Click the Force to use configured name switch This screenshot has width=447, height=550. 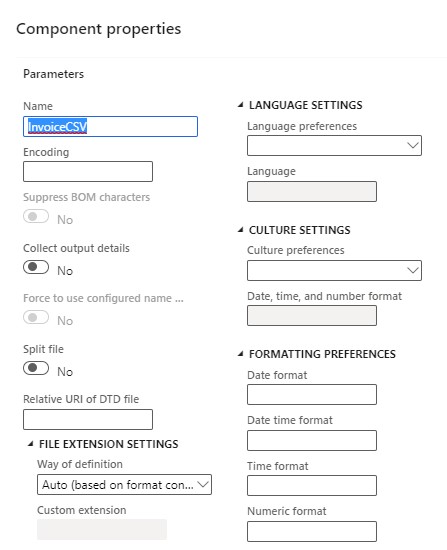click(36, 317)
